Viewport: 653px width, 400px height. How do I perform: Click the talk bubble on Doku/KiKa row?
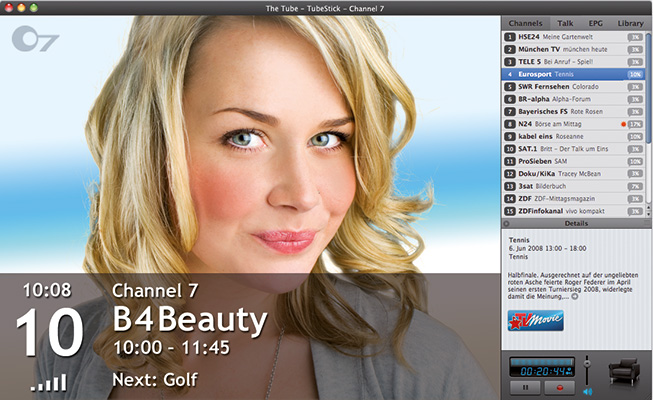point(635,174)
